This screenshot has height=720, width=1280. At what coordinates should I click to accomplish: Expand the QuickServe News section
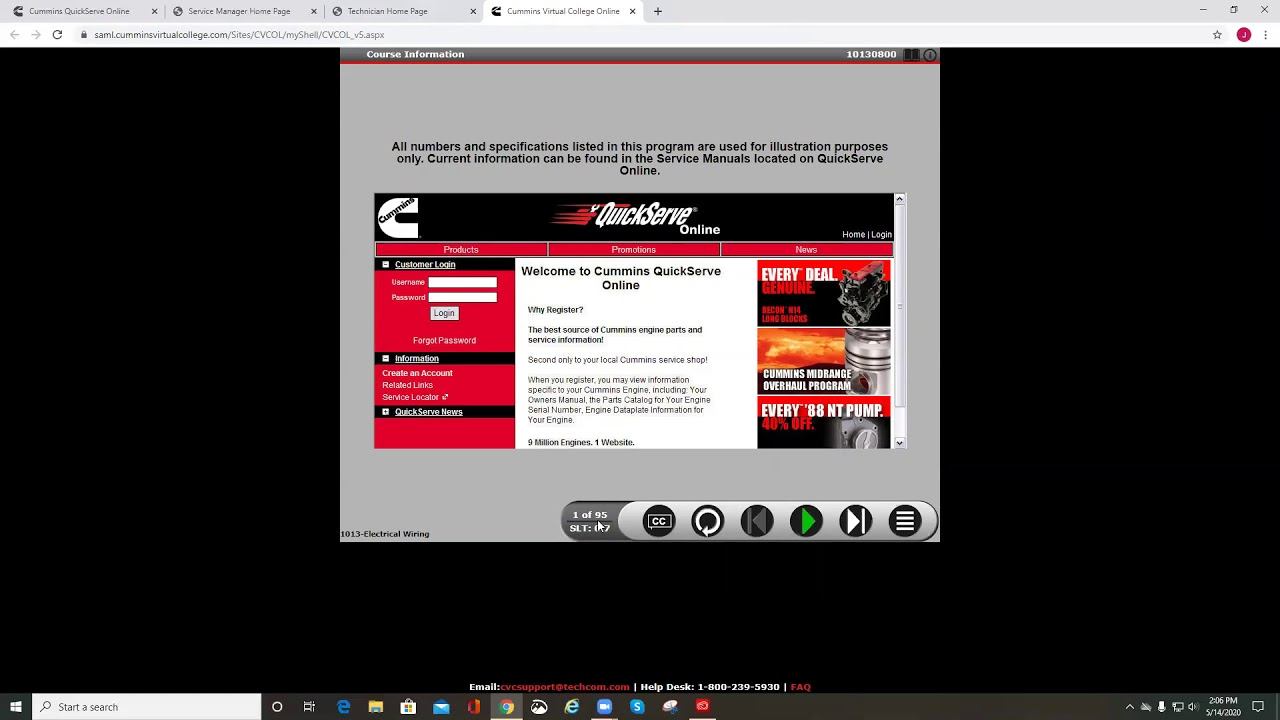385,412
